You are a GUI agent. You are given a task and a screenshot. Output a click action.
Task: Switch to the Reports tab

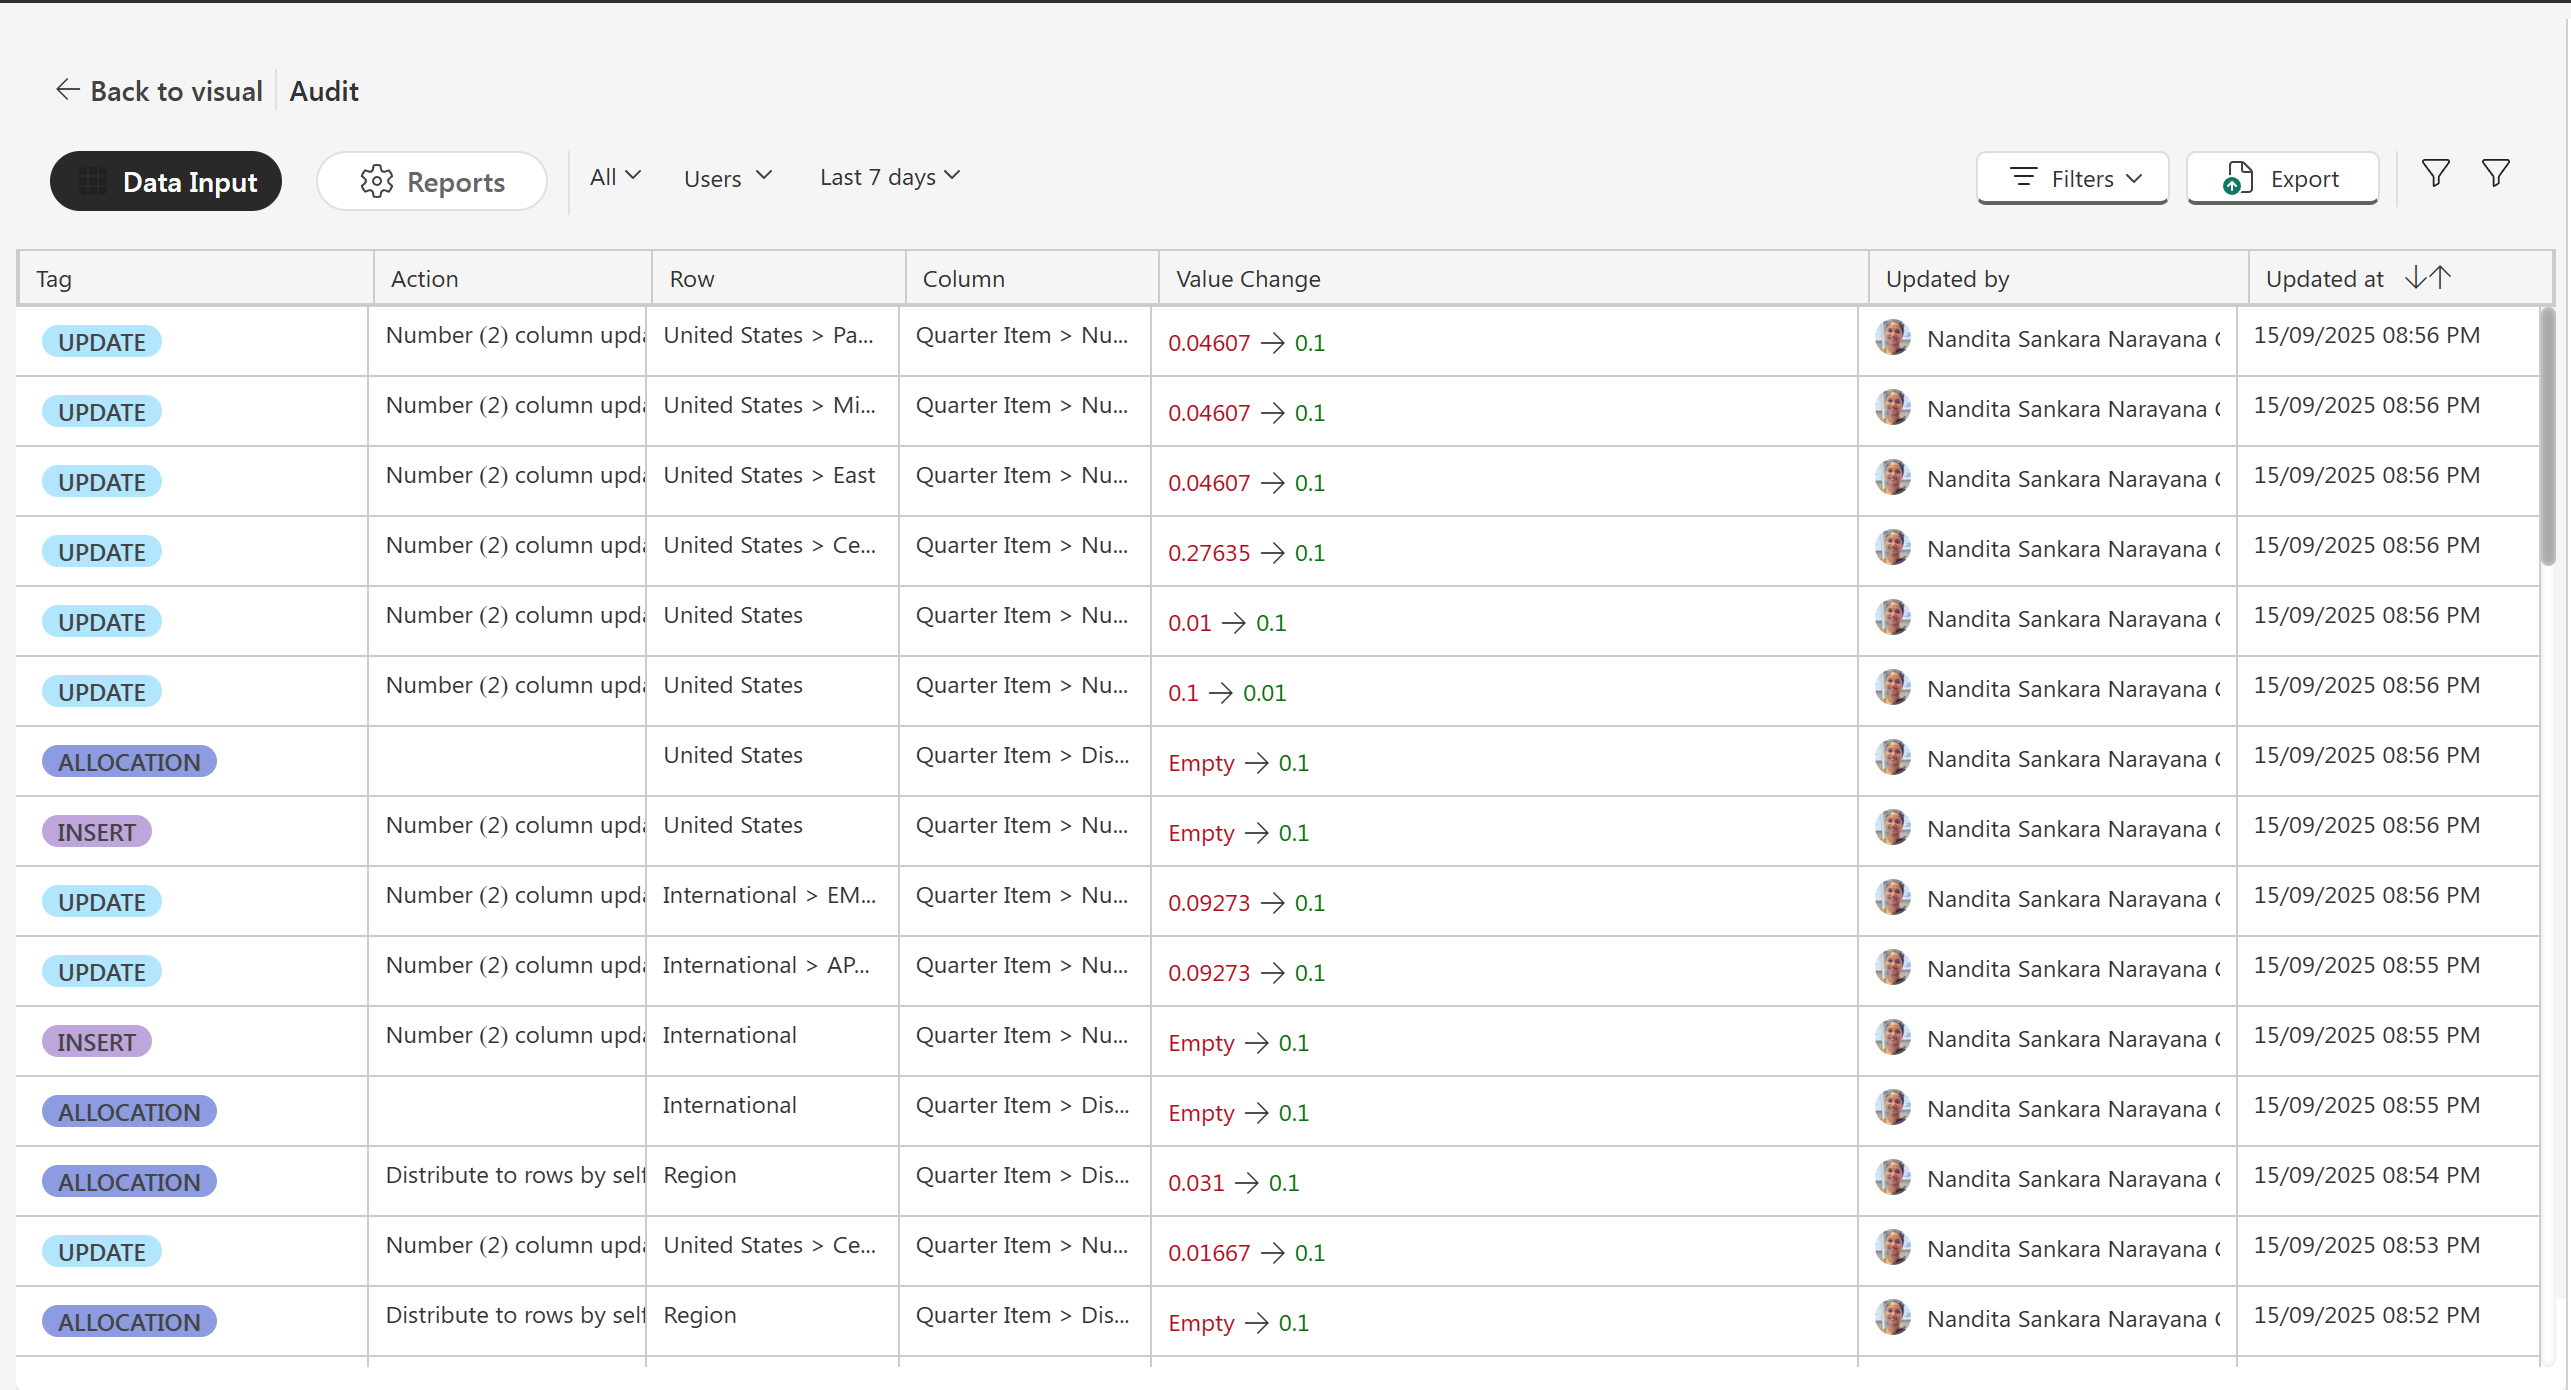click(x=432, y=181)
